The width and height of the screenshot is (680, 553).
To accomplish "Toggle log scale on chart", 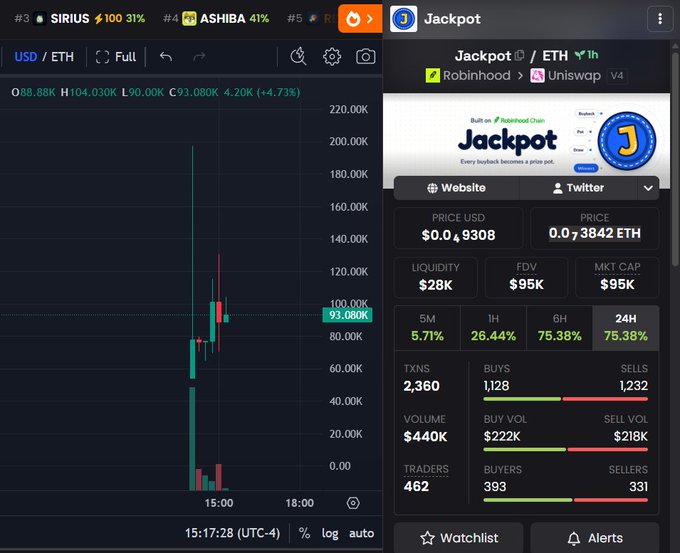I will click(x=330, y=533).
